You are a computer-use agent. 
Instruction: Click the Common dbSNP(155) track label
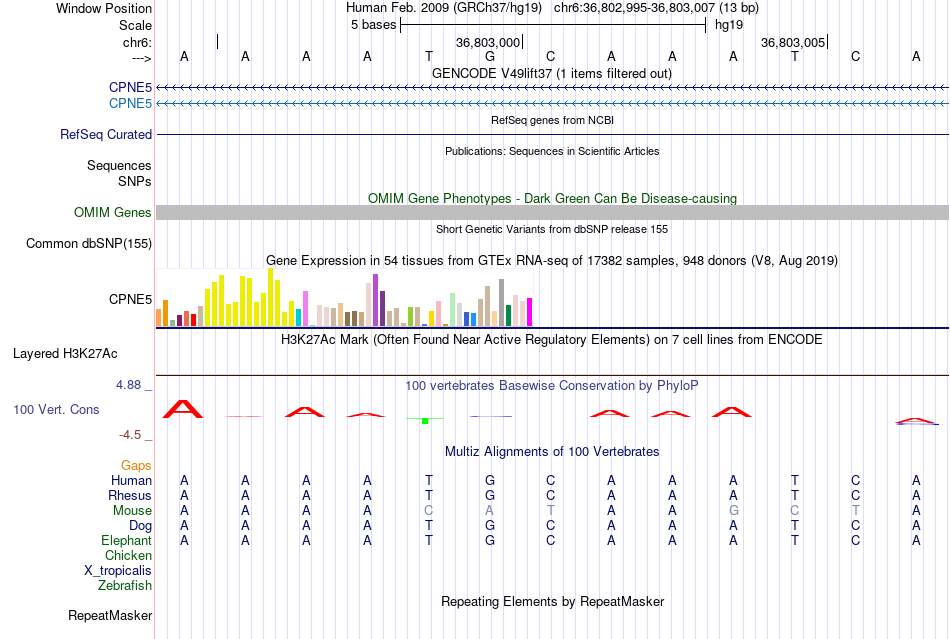89,243
